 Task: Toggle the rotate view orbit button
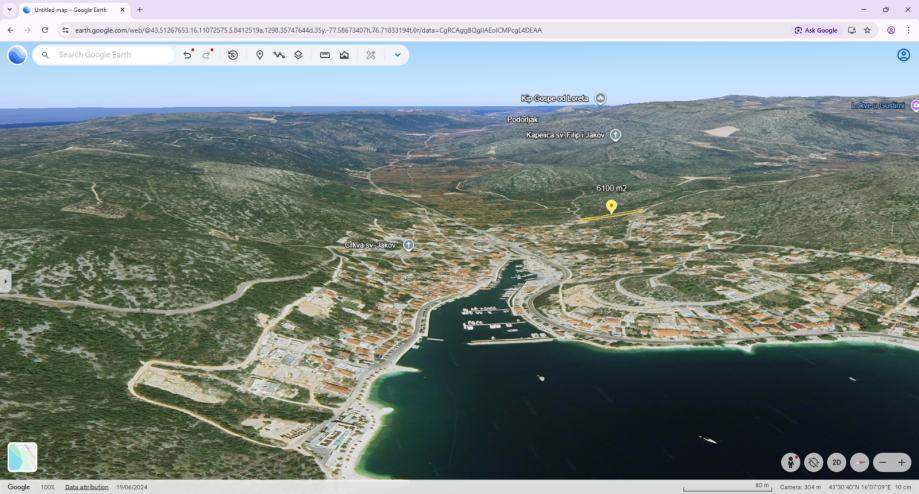tap(814, 462)
